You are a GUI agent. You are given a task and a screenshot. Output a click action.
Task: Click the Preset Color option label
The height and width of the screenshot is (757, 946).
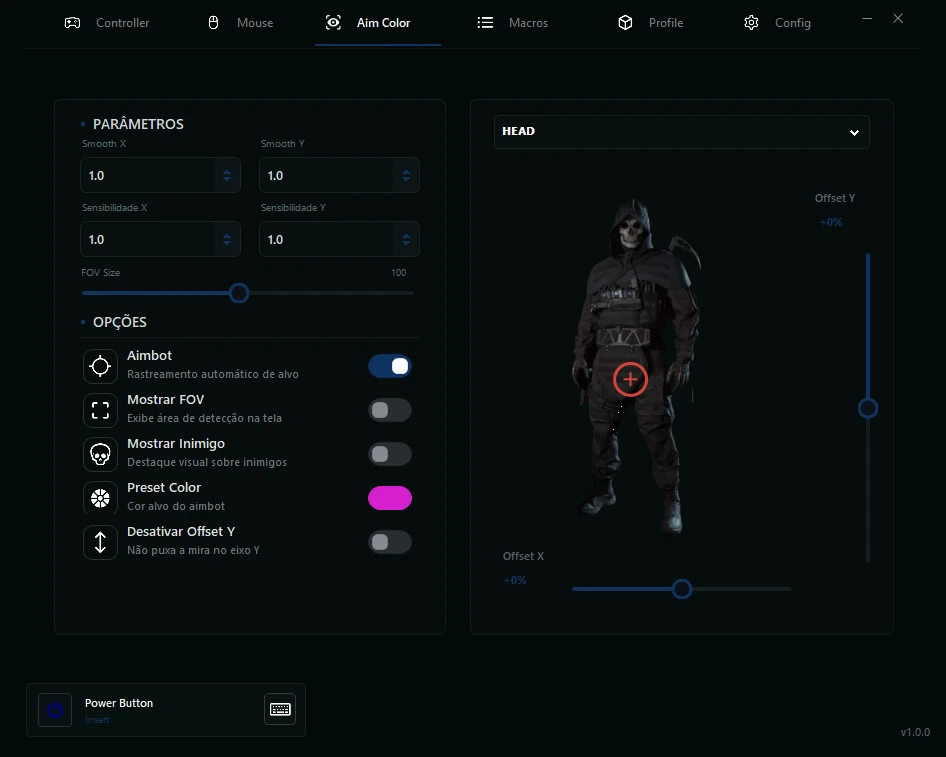(164, 488)
